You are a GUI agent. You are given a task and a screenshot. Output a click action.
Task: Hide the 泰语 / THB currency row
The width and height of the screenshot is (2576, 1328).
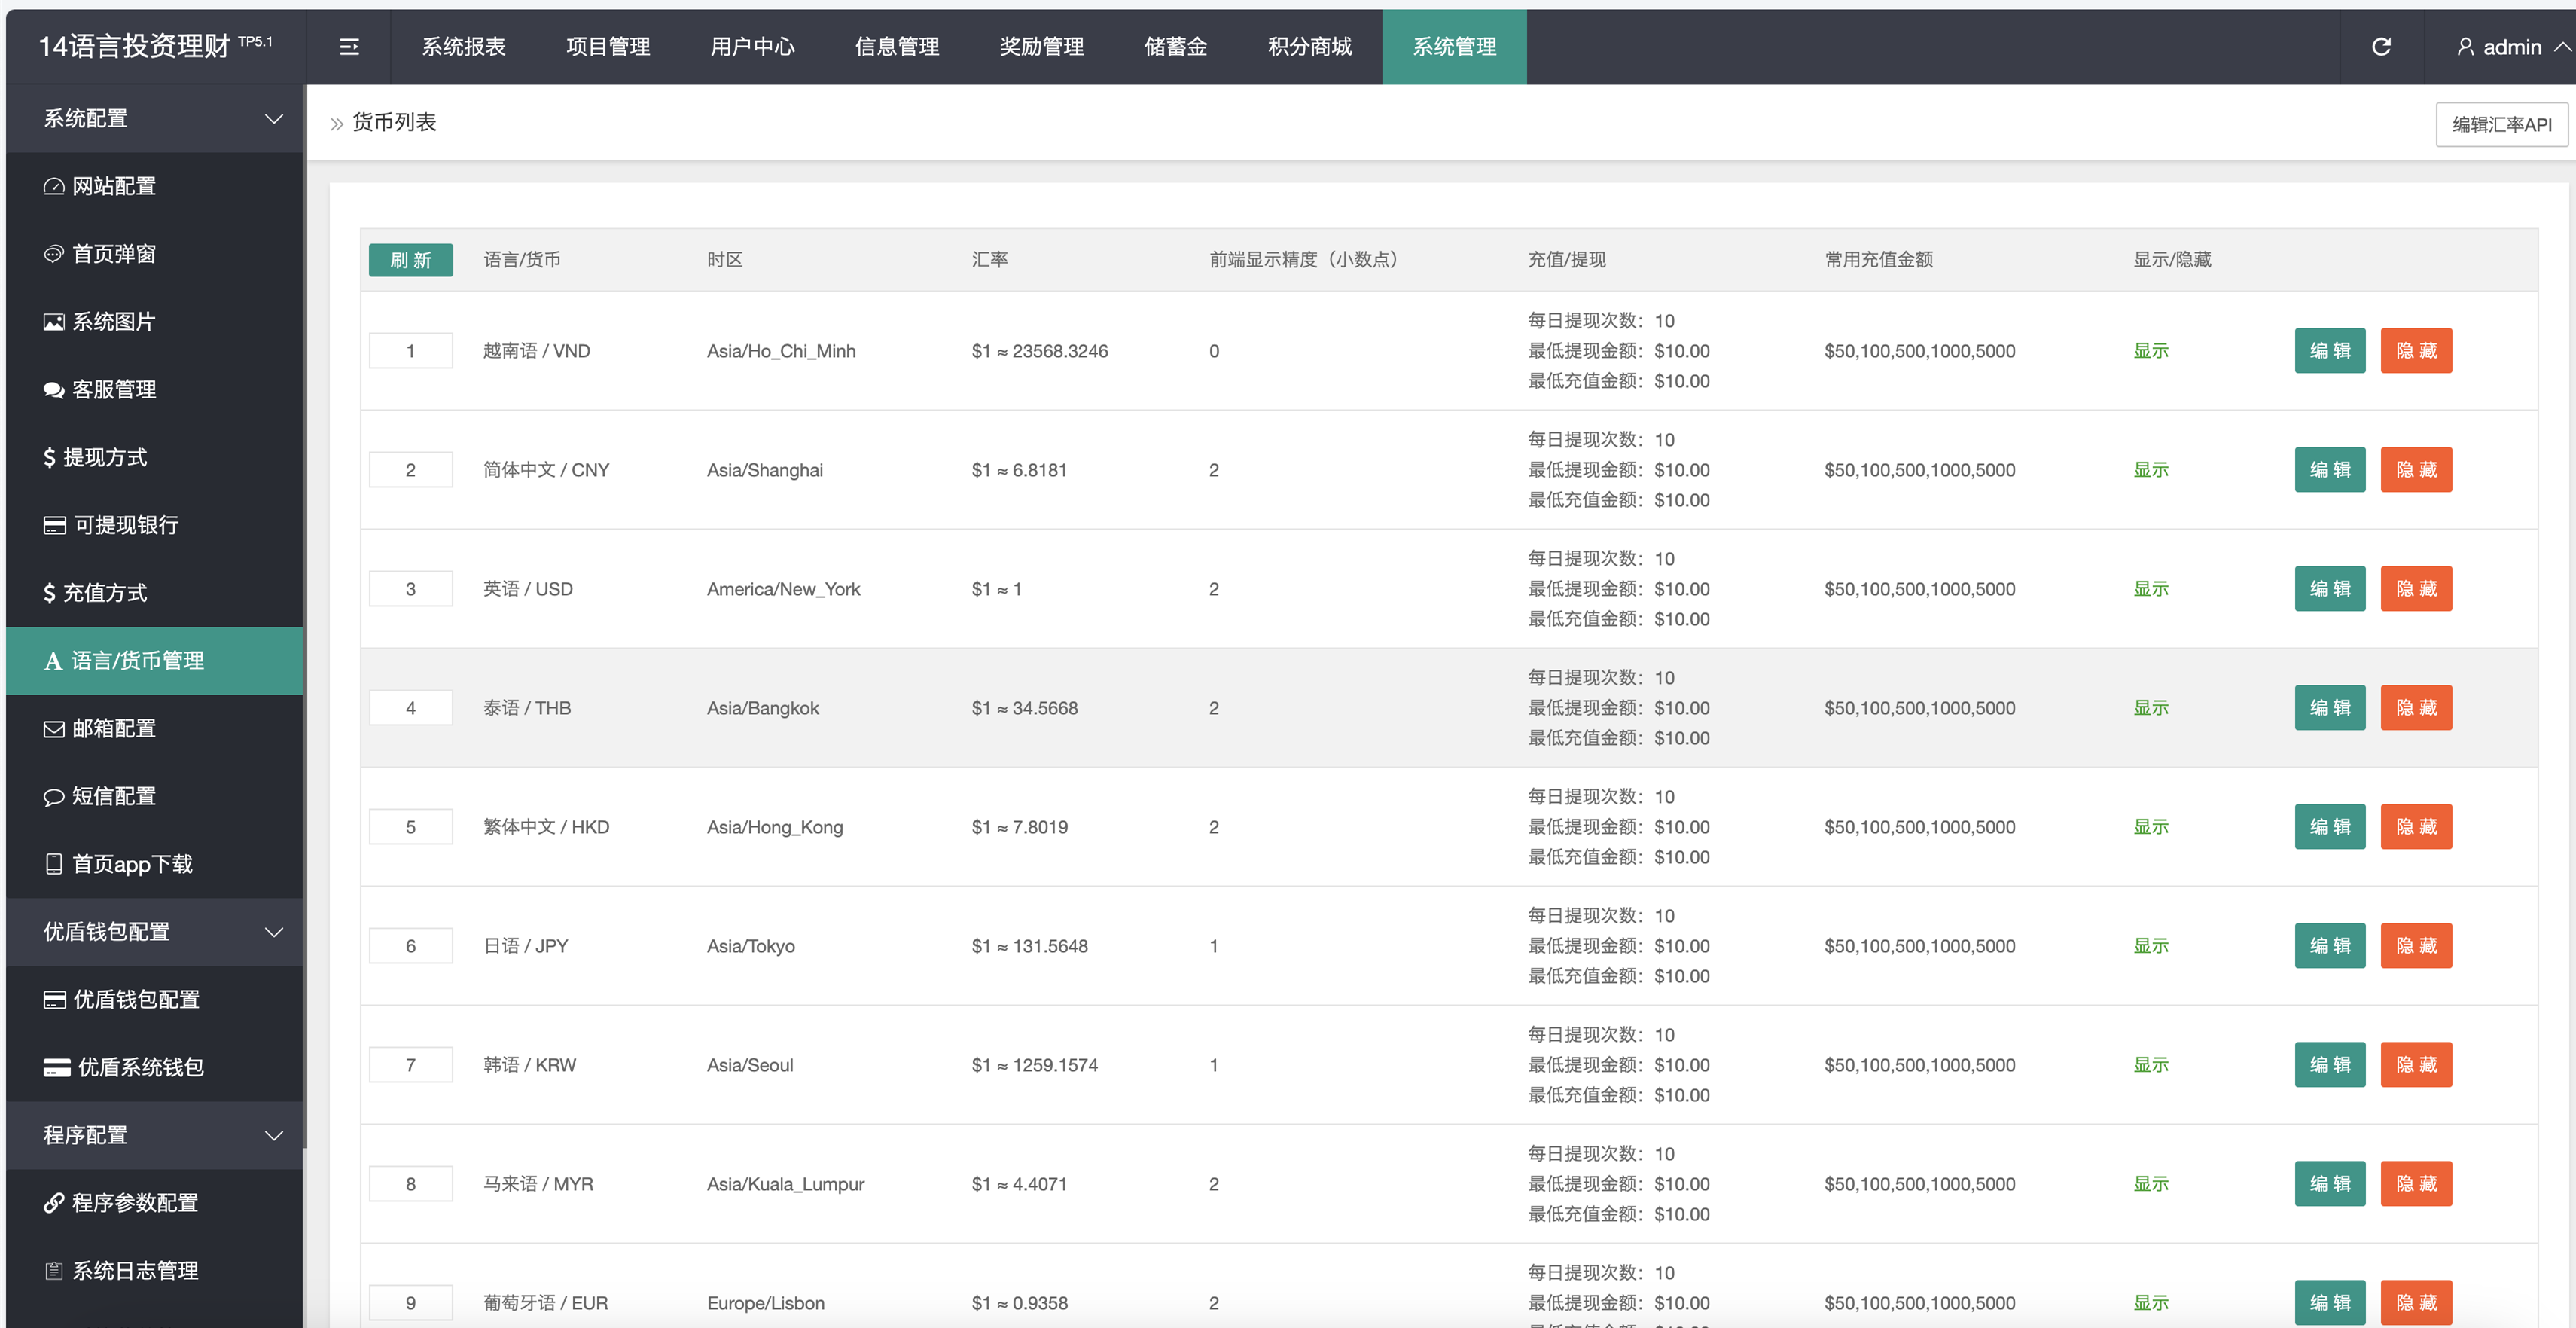pyautogui.click(x=2415, y=708)
